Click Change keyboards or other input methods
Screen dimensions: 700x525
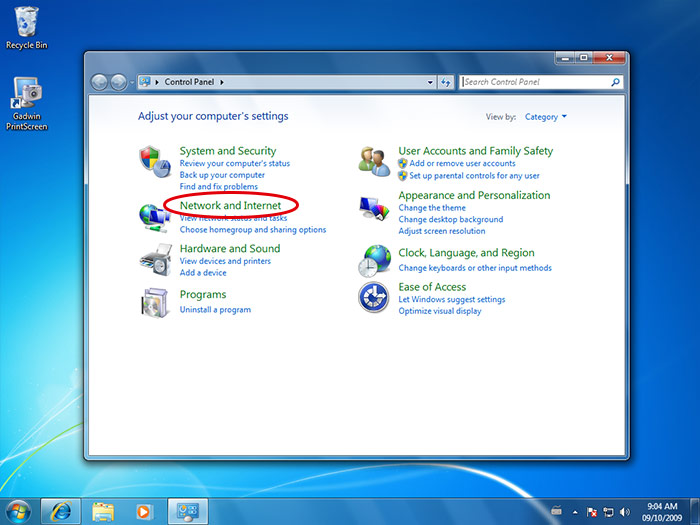click(x=475, y=268)
